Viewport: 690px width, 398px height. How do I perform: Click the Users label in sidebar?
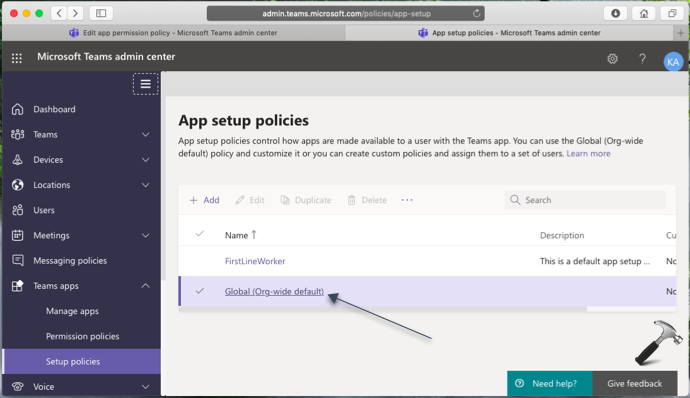pos(44,210)
